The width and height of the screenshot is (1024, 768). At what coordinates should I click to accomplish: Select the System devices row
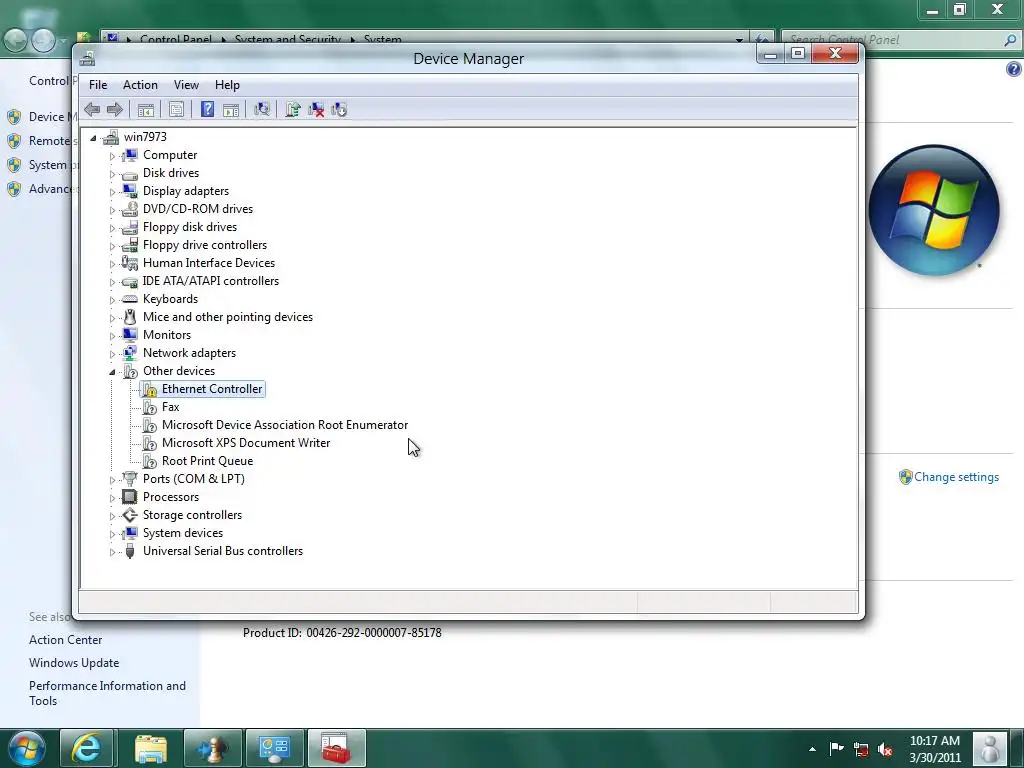point(183,533)
